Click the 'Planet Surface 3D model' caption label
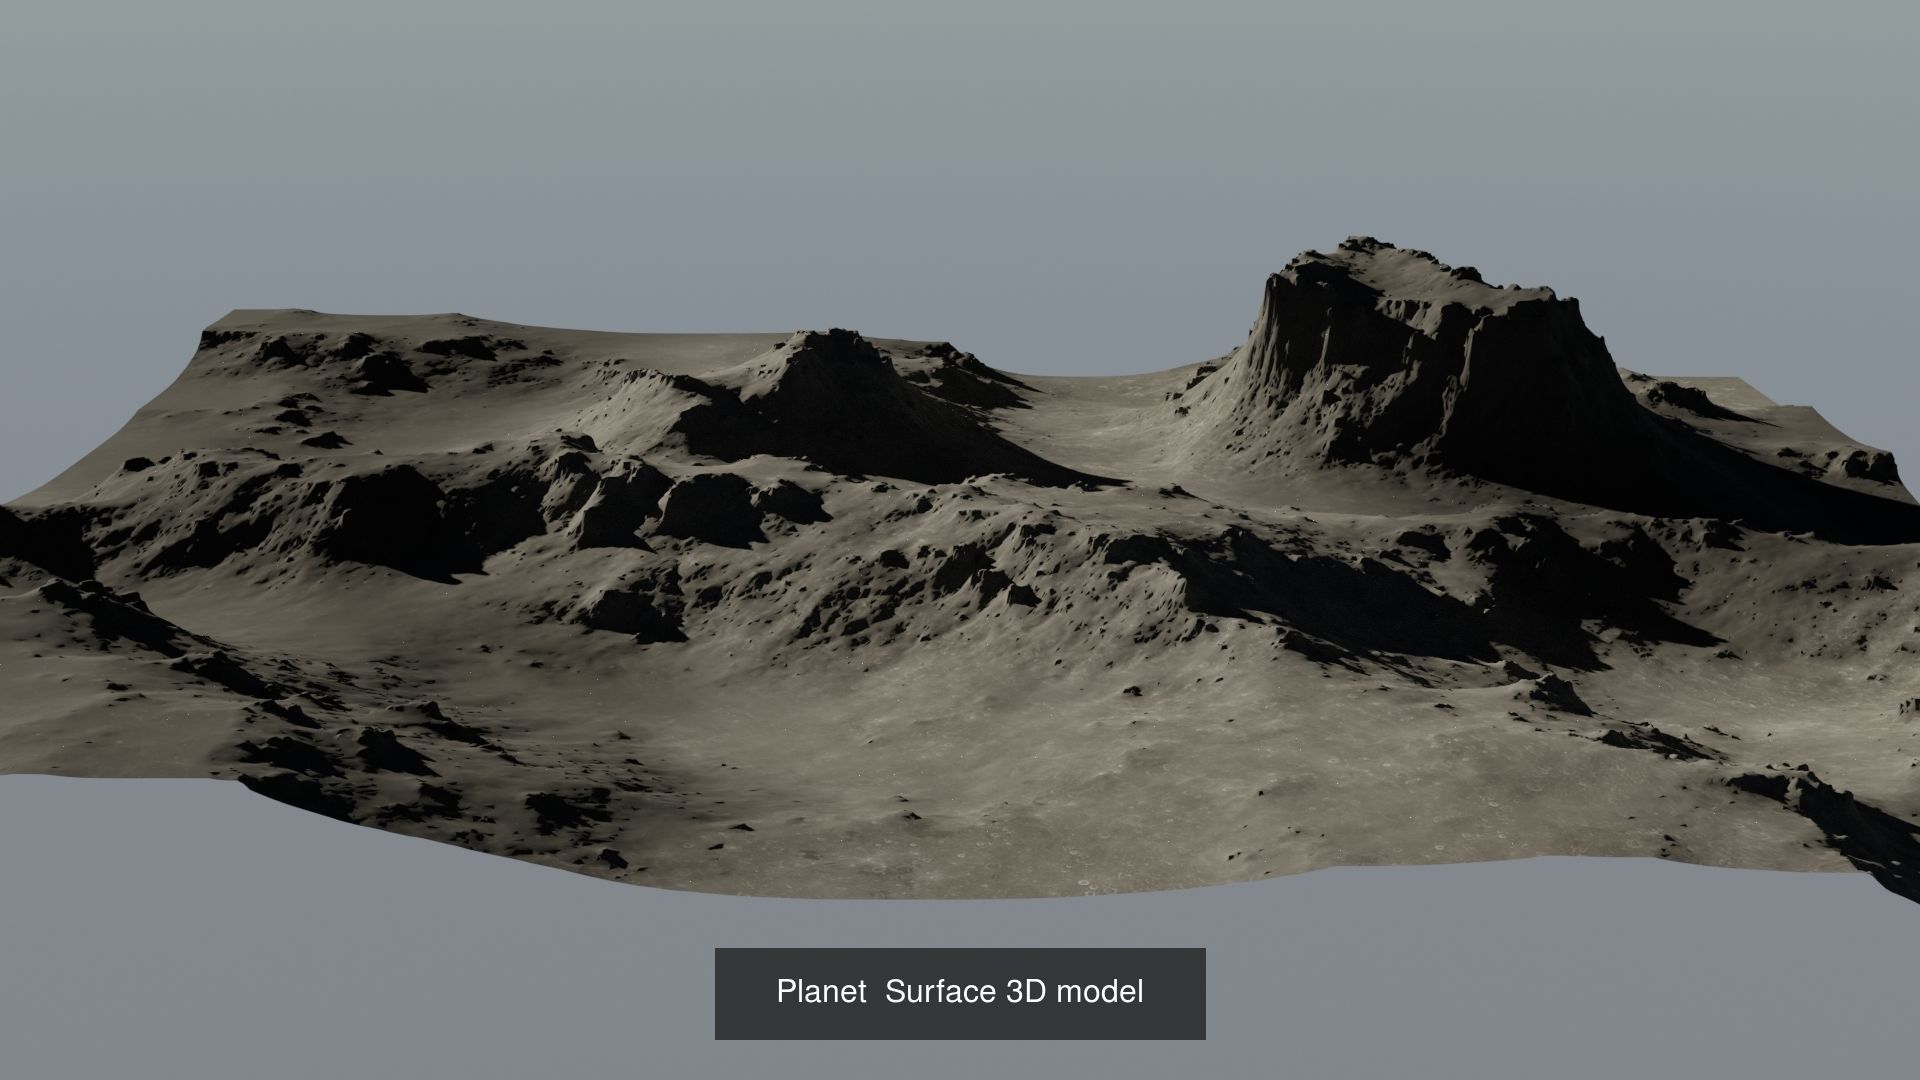This screenshot has height=1080, width=1920. pos(960,992)
